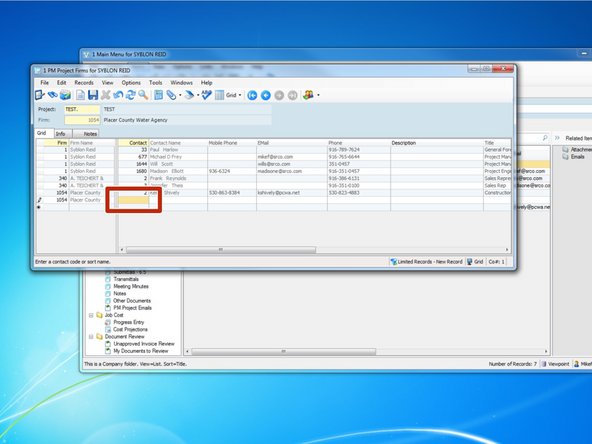Open dropdown arrow next to scanner icon

pos(198,96)
